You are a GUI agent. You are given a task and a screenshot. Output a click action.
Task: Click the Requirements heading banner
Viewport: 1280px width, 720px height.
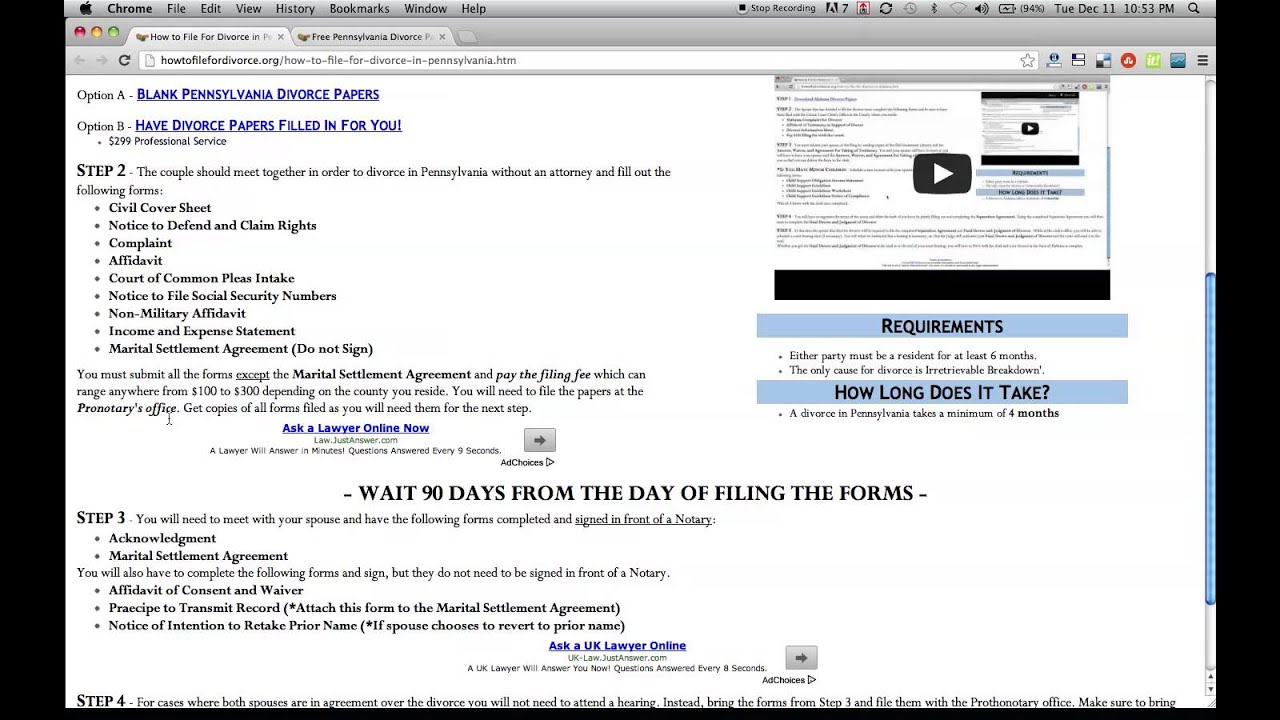coord(942,326)
